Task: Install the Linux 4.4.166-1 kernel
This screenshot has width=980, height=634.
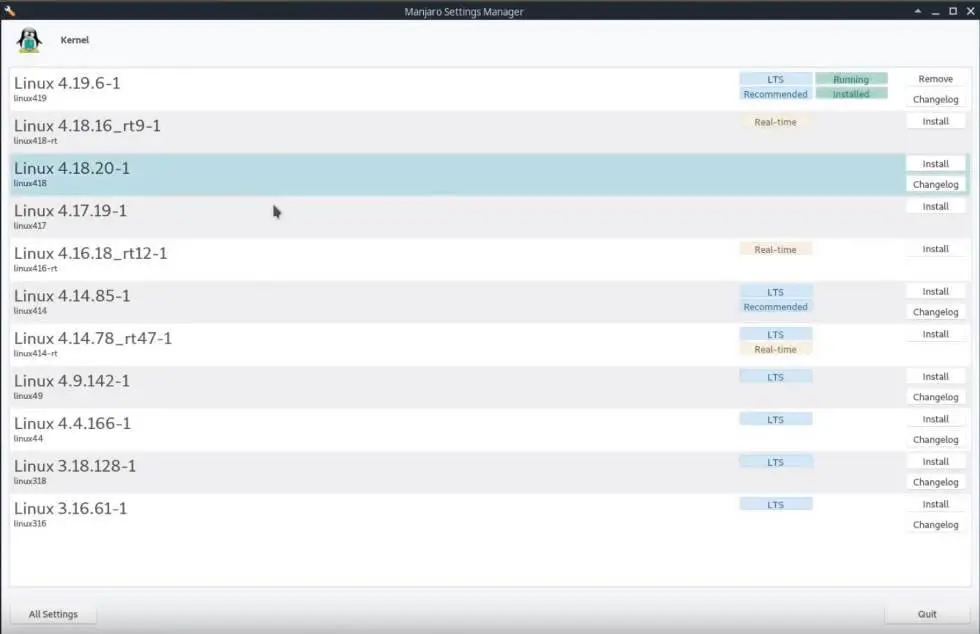Action: click(936, 419)
